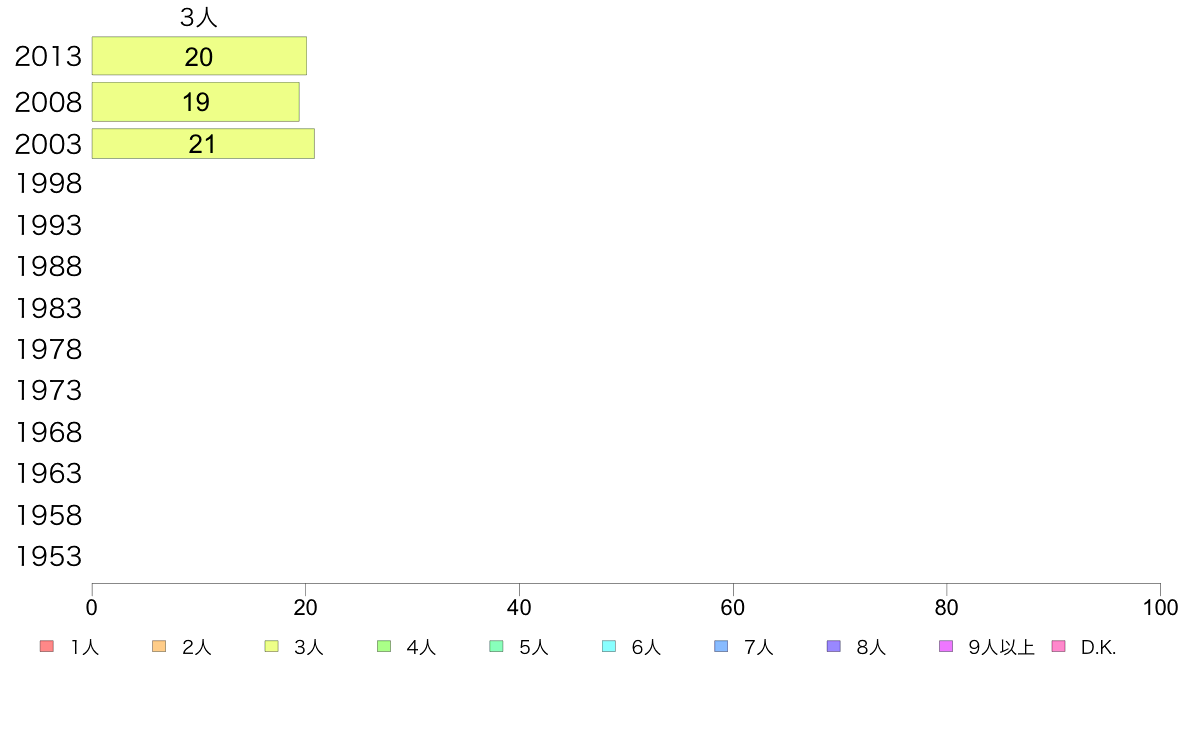The width and height of the screenshot is (1188, 736).
Task: Click the D.K. legend text label
Action: click(1098, 647)
